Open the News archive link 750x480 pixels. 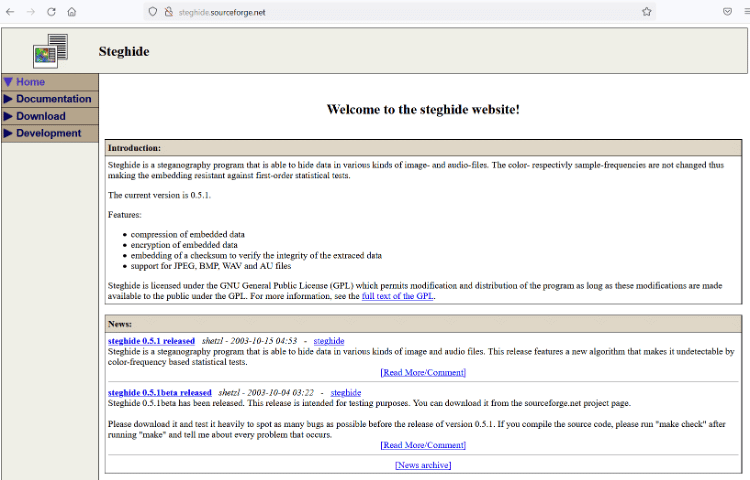pyautogui.click(x=423, y=465)
